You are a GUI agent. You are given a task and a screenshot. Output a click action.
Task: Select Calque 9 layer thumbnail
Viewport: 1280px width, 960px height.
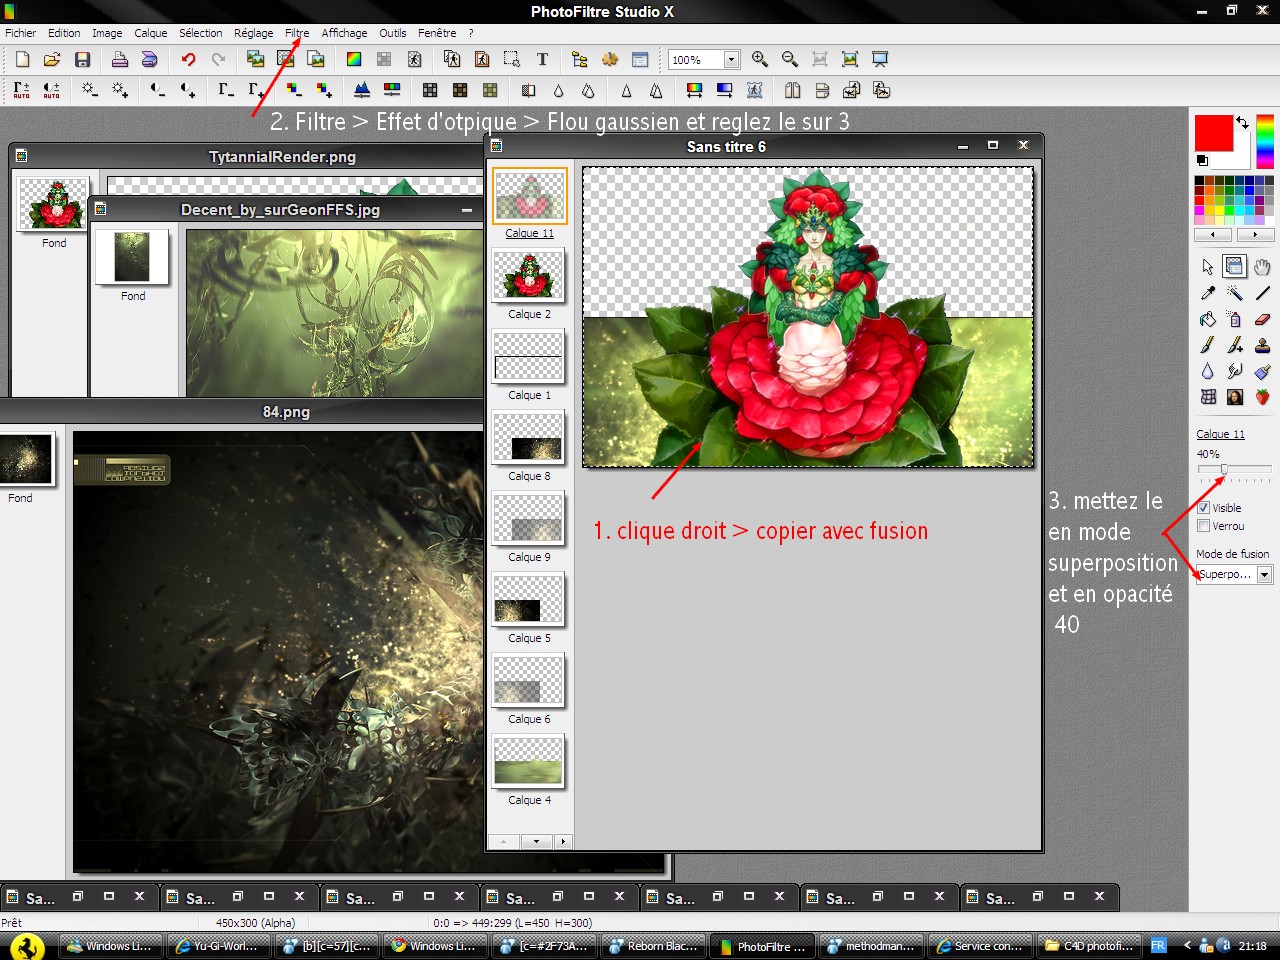click(x=529, y=518)
